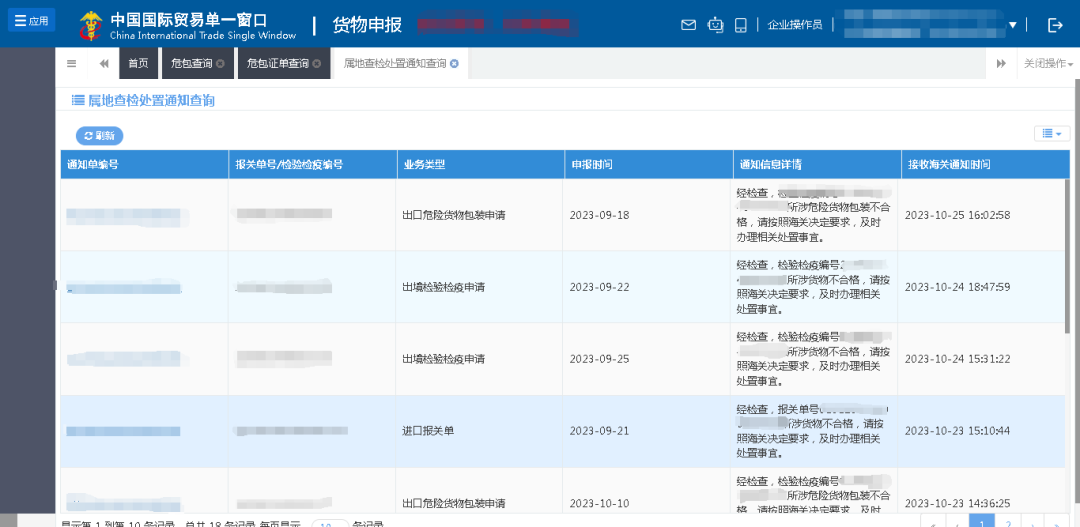Close the 属地查检处置通知查询 tab
This screenshot has height=527, width=1080.
[454, 63]
